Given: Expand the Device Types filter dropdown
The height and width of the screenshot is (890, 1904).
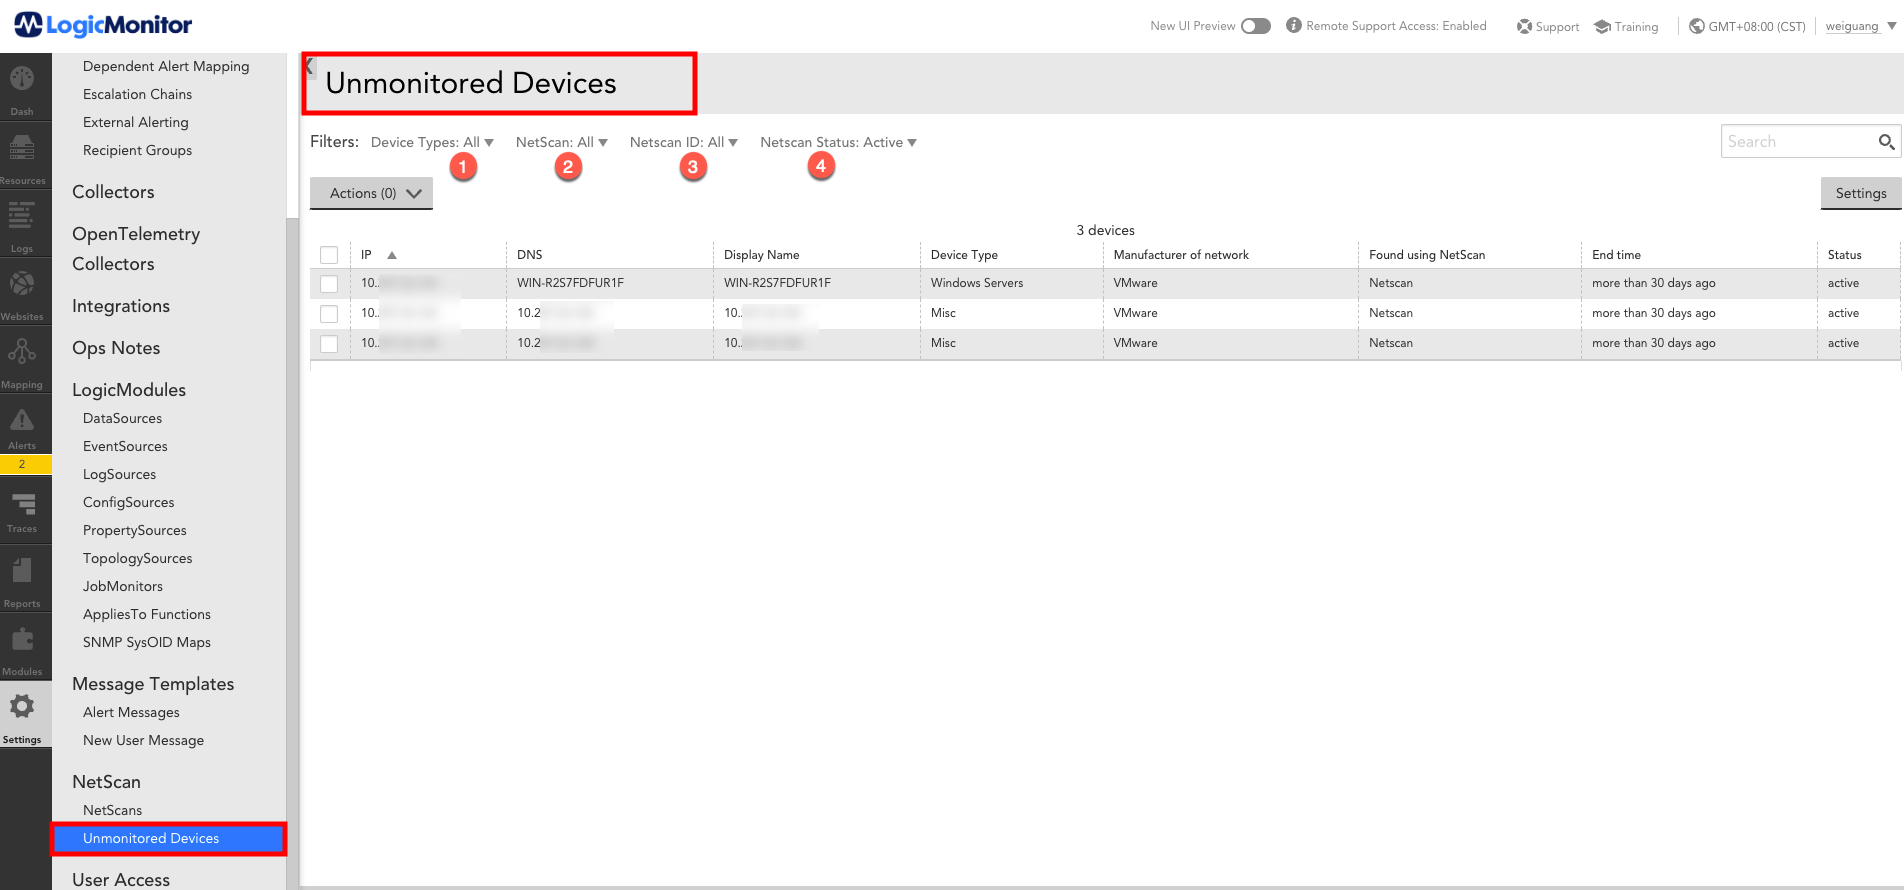Looking at the screenshot, I should (432, 143).
